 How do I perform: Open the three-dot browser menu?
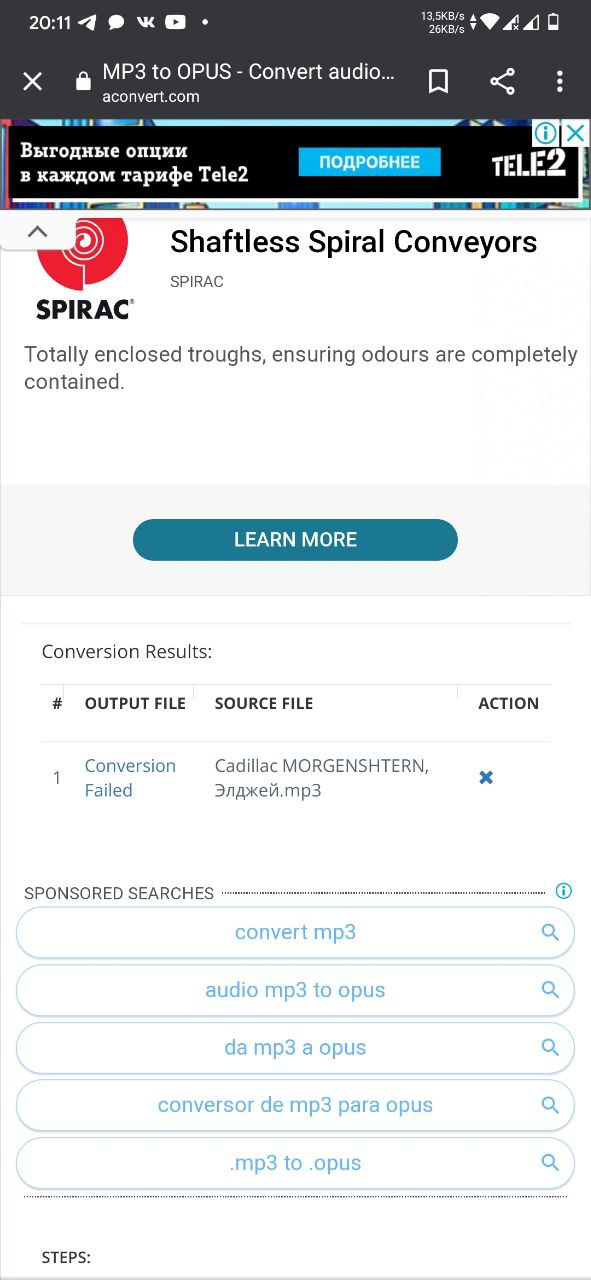560,82
